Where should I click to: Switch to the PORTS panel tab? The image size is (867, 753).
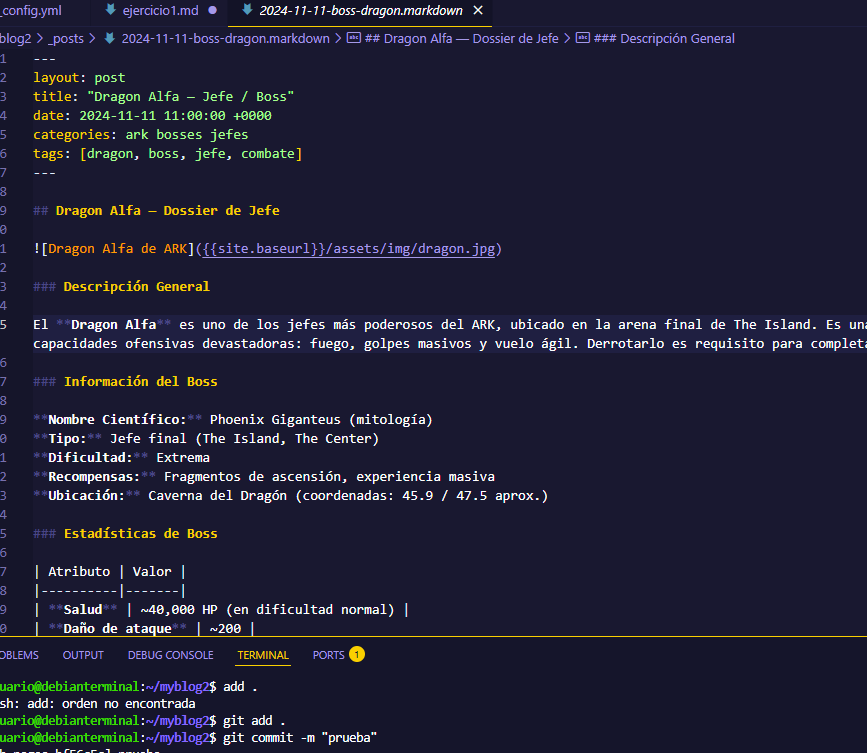click(x=328, y=656)
